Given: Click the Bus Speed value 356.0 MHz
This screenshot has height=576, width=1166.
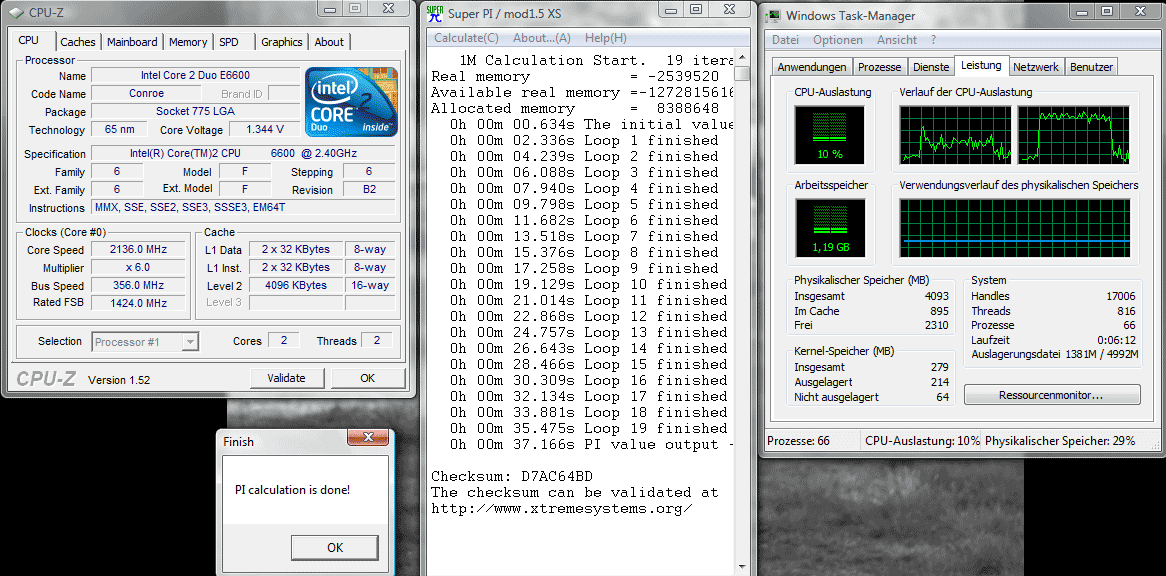Looking at the screenshot, I should click(x=138, y=285).
